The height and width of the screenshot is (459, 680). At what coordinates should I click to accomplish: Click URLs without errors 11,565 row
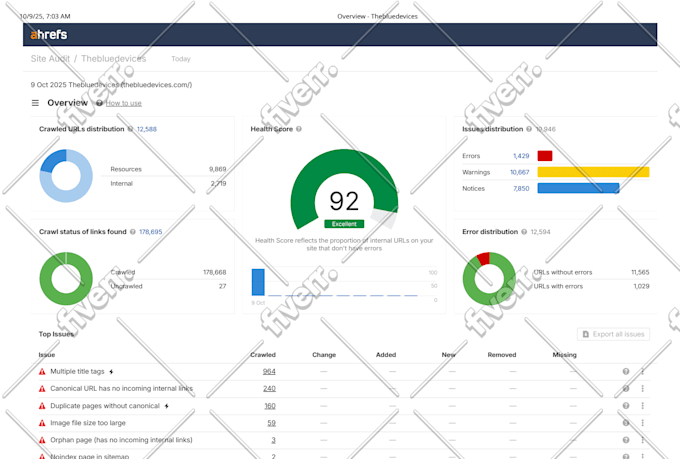click(x=591, y=272)
